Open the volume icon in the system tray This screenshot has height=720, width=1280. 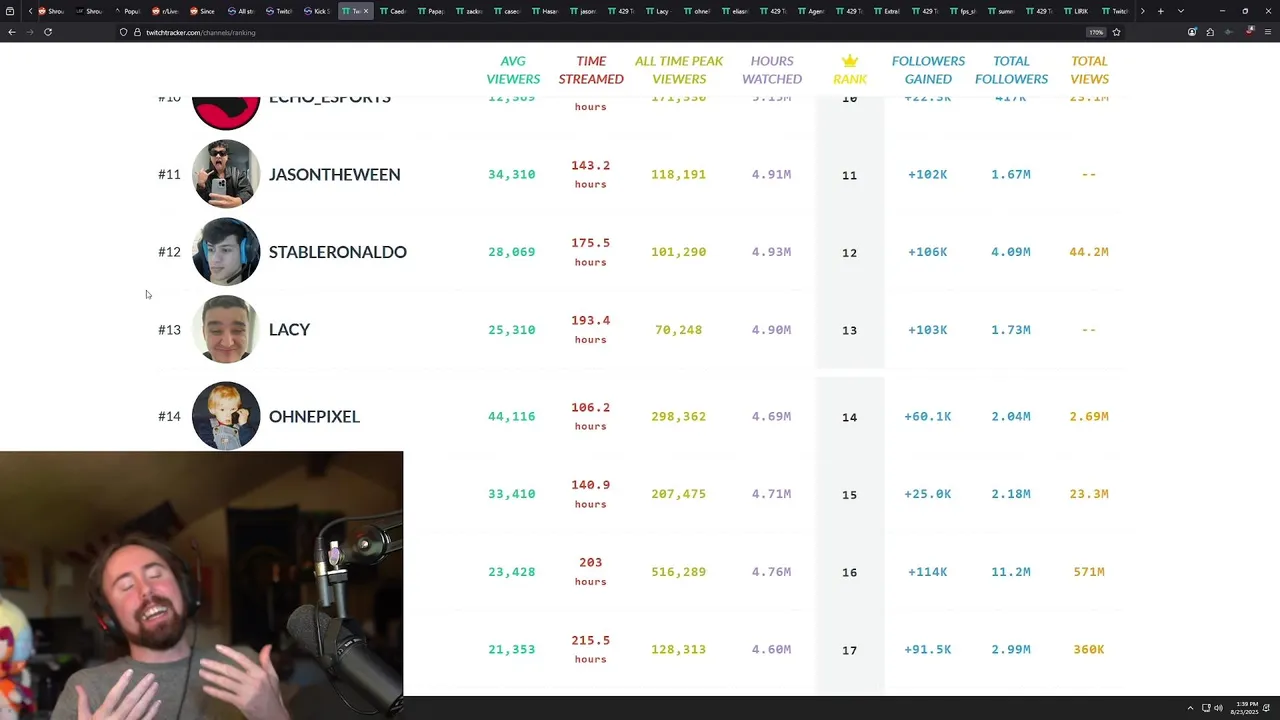(1218, 708)
